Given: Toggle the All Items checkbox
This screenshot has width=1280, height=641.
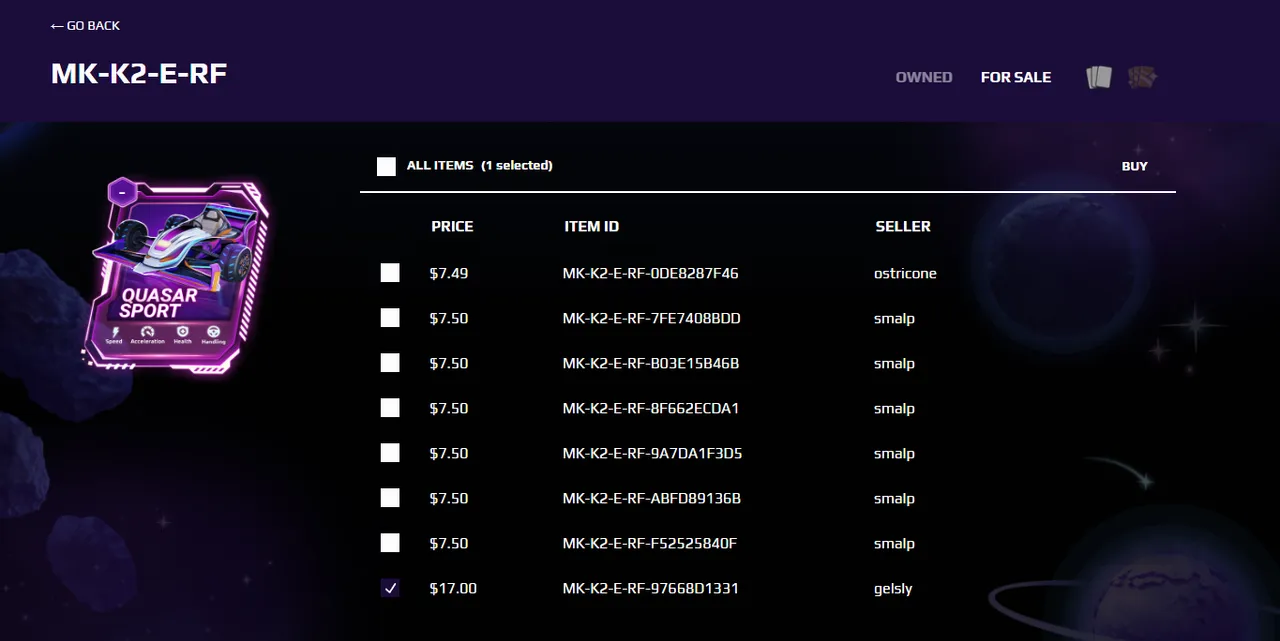Looking at the screenshot, I should point(386,166).
